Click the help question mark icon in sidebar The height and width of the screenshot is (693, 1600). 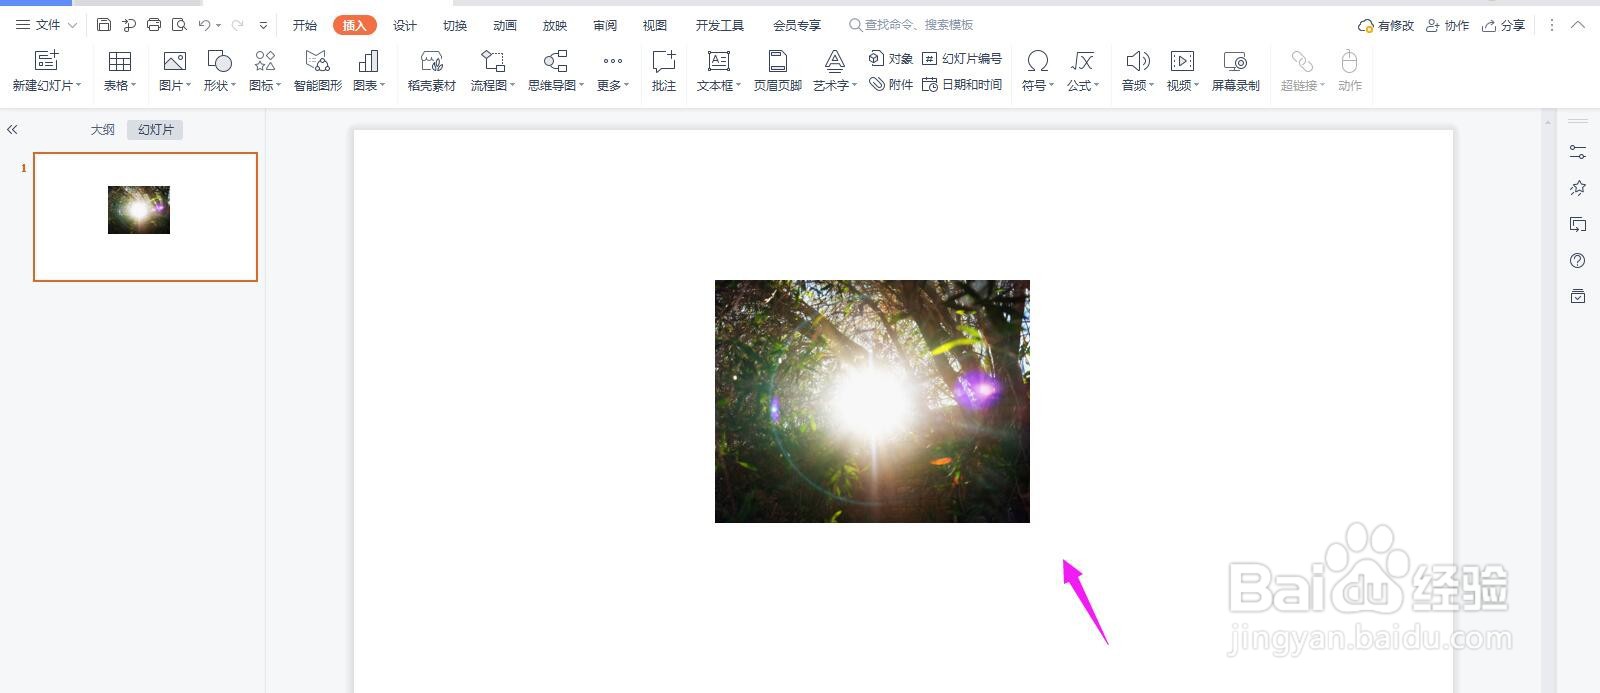(1578, 260)
